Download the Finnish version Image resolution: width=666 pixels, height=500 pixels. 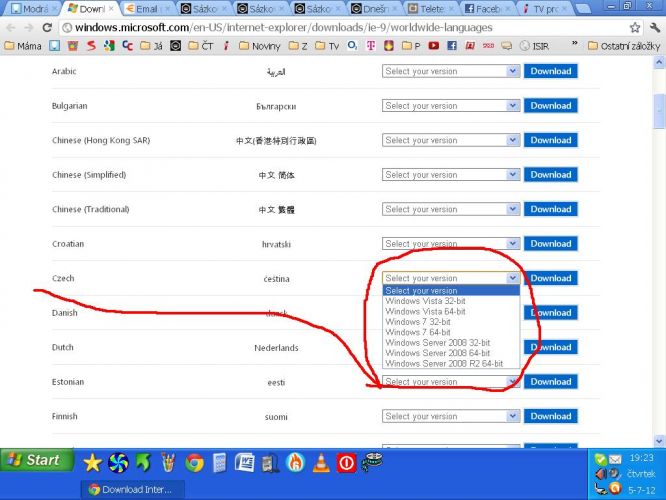coord(550,416)
